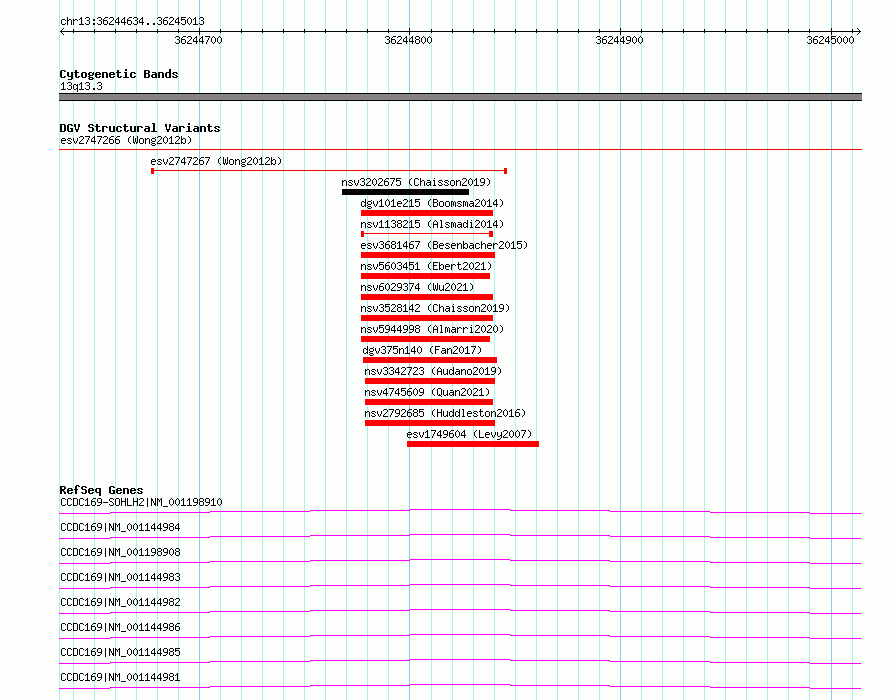Image resolution: width=890 pixels, height=700 pixels.
Task: Click the 36245000 ruler position label
Action: [x=830, y=40]
